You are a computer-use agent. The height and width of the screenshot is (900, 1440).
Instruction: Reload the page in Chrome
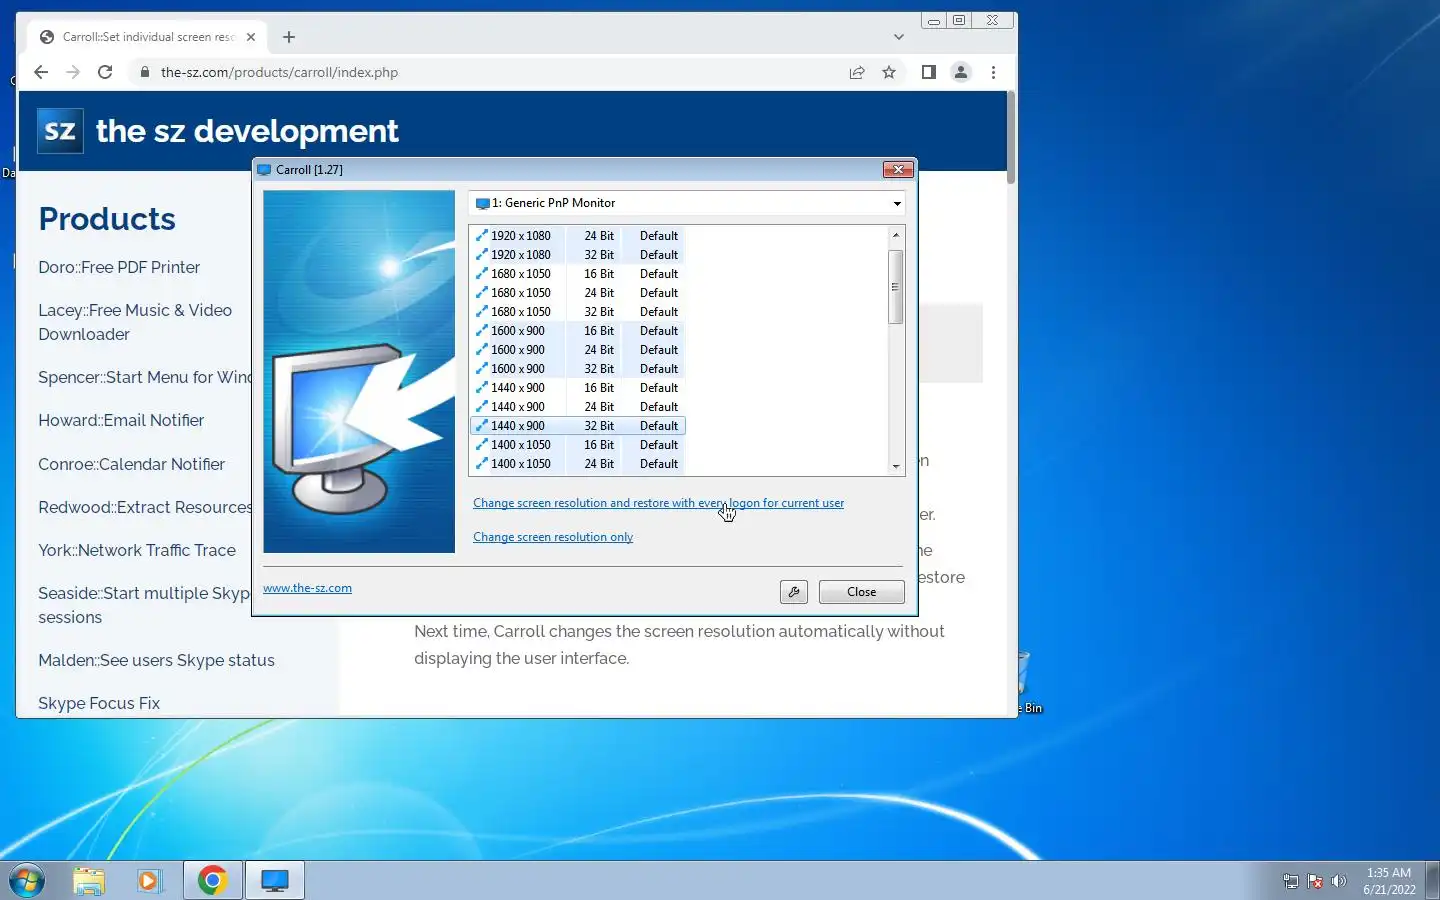105,72
